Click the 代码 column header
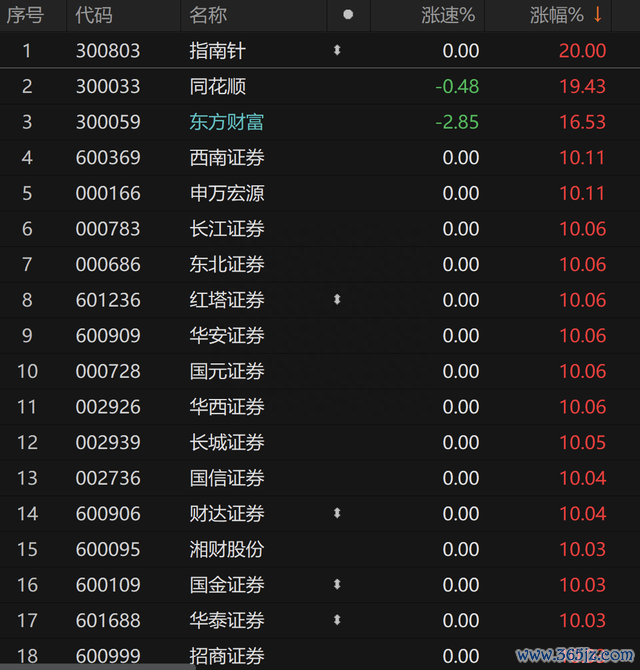This screenshot has height=670, width=640. 94,15
